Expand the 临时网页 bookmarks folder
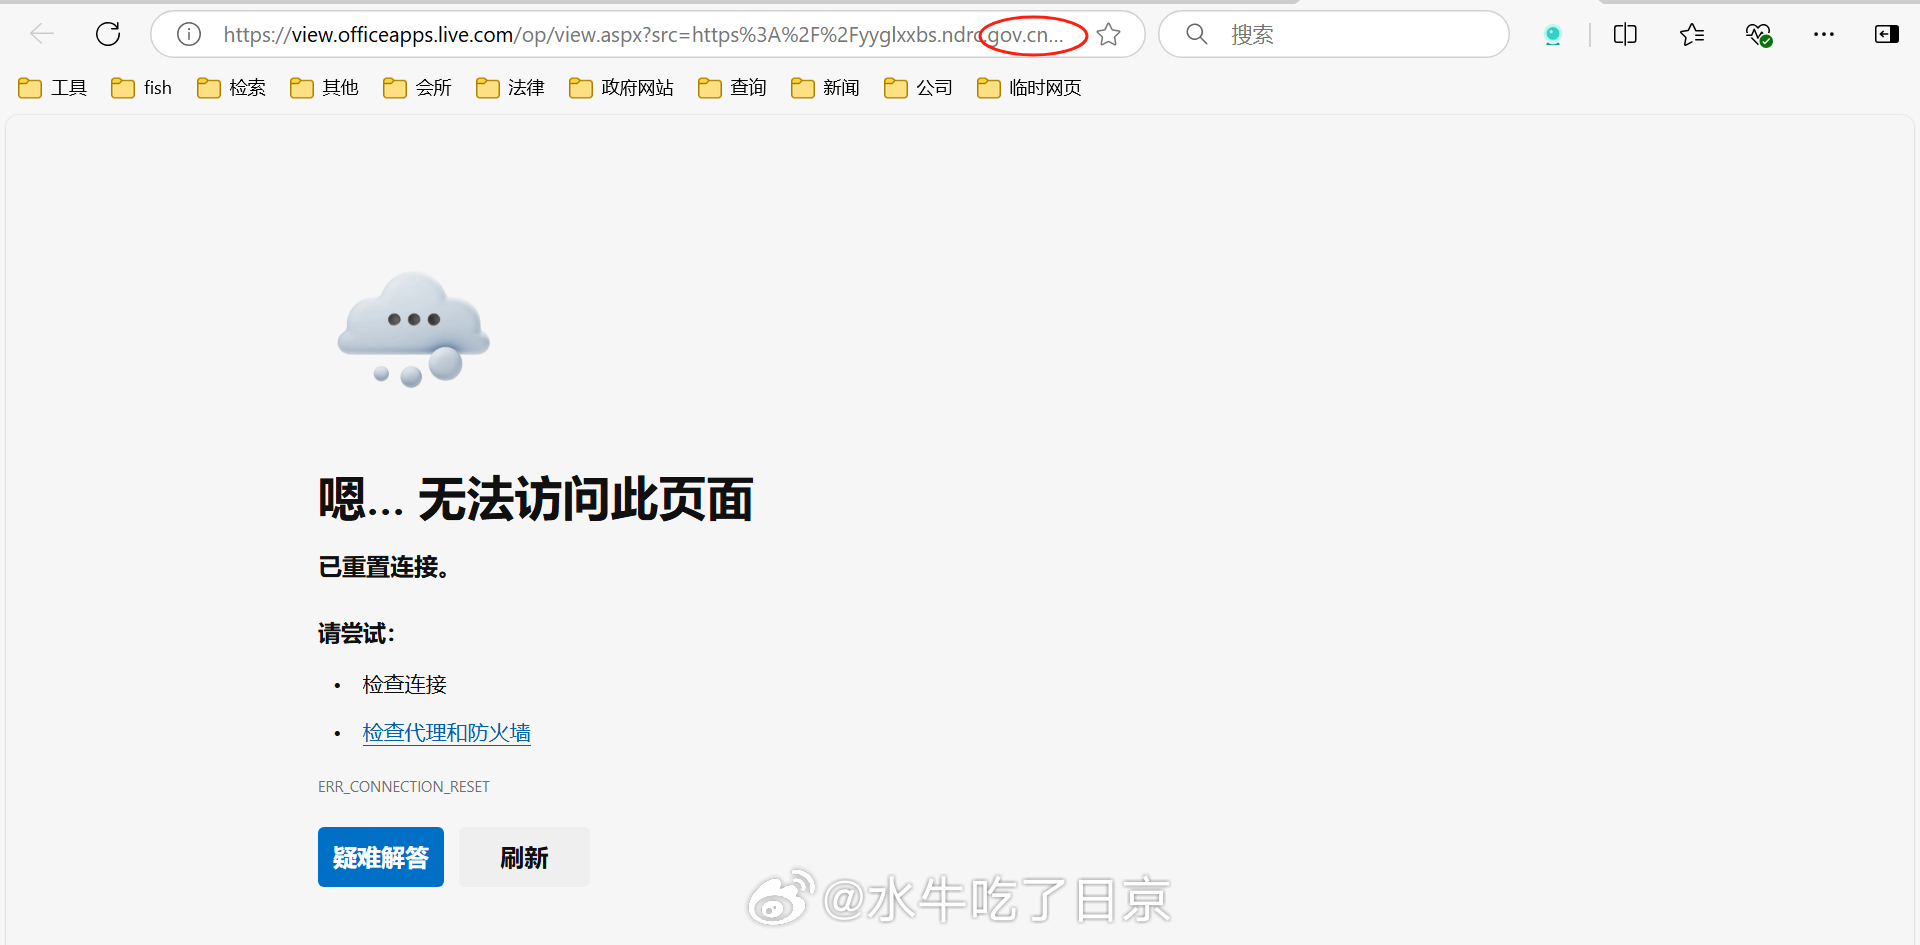1920x945 pixels. [x=1029, y=88]
